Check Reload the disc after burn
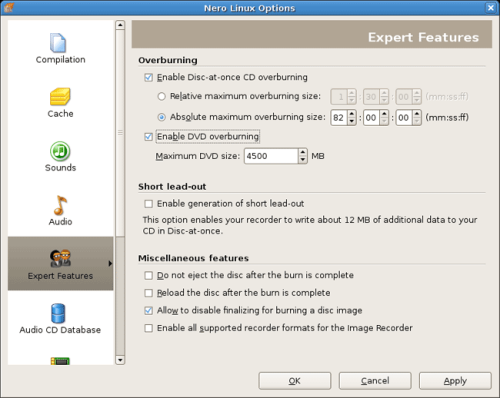 pos(148,293)
